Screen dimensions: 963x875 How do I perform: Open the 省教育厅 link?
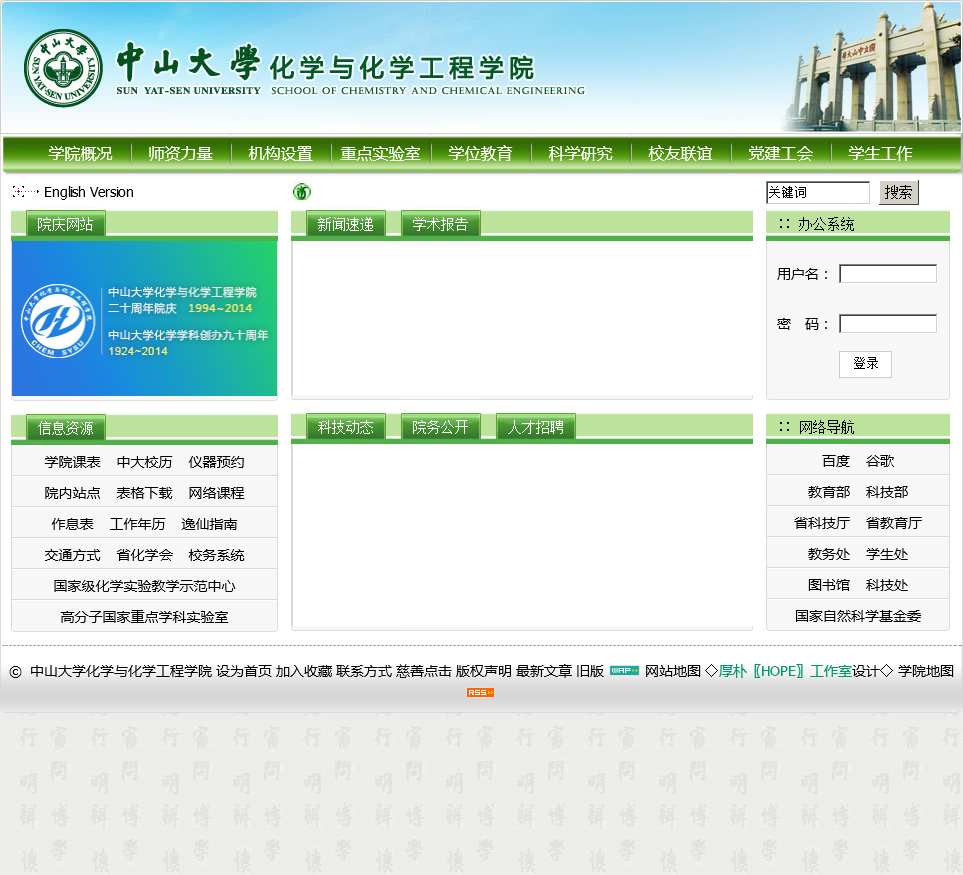[894, 523]
